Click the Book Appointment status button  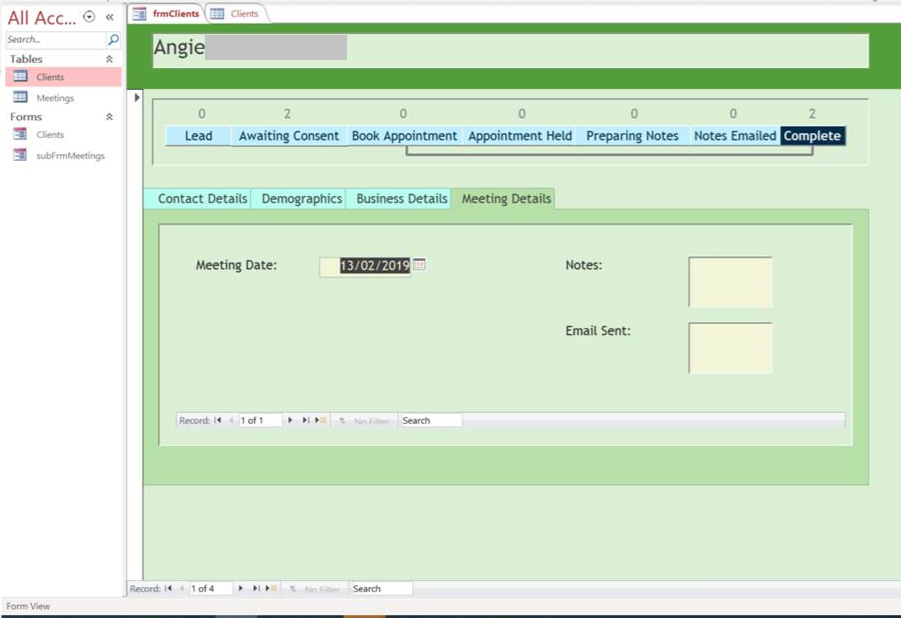[405, 136]
